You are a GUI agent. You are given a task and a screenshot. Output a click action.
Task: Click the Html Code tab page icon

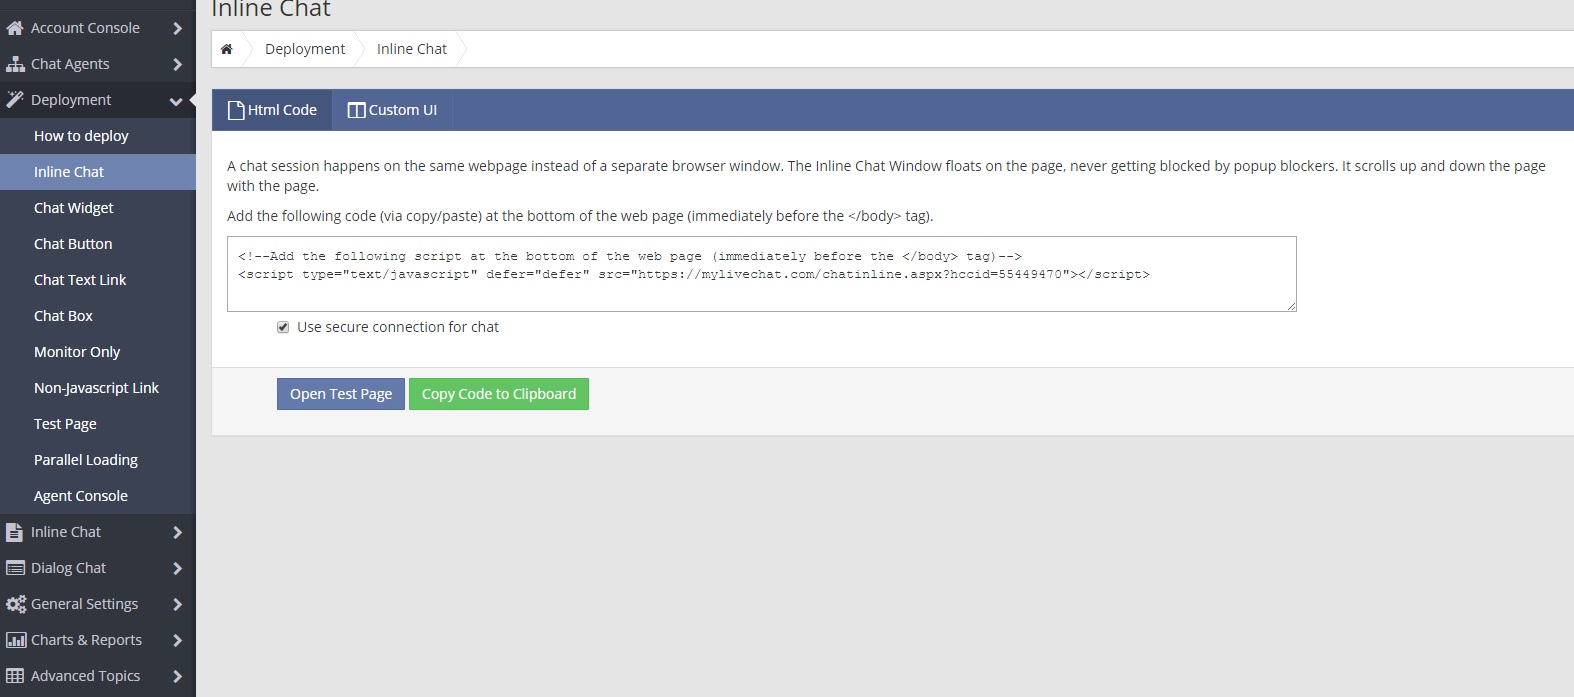(236, 110)
